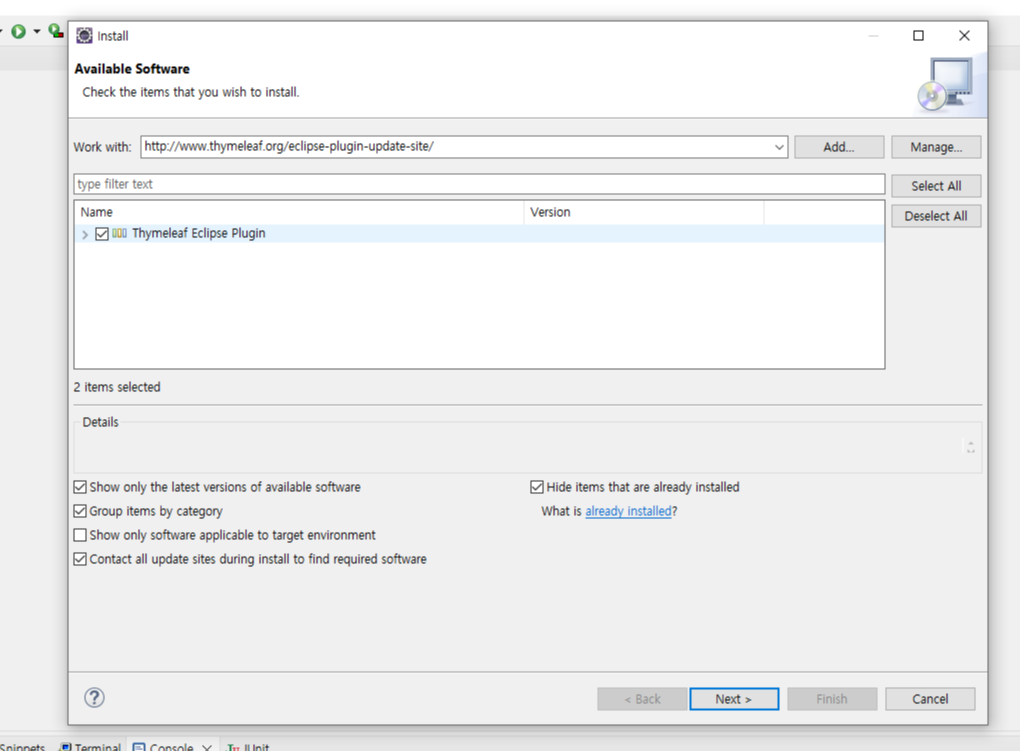The height and width of the screenshot is (751, 1020).
Task: Select the Thymeleaf Eclipse Plugin row text
Action: (198, 233)
